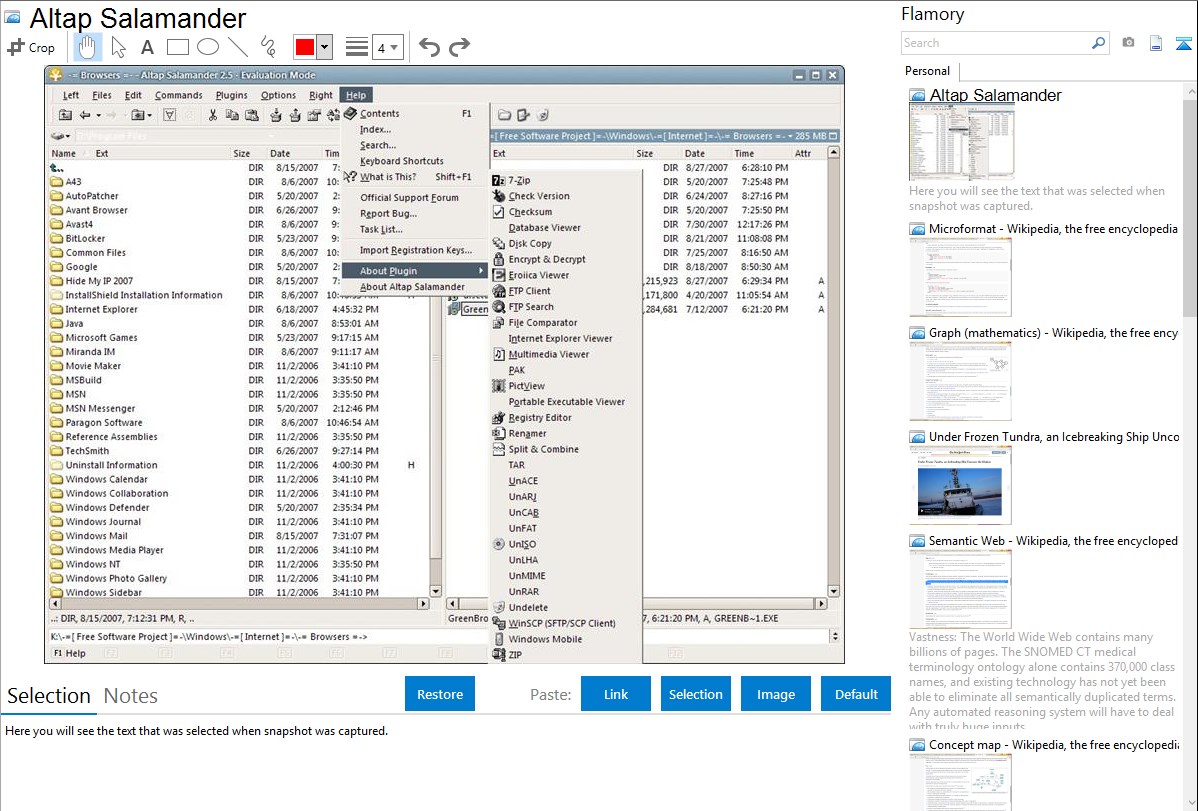
Task: Select 7-Zip in the plugin submenu
Action: click(566, 180)
